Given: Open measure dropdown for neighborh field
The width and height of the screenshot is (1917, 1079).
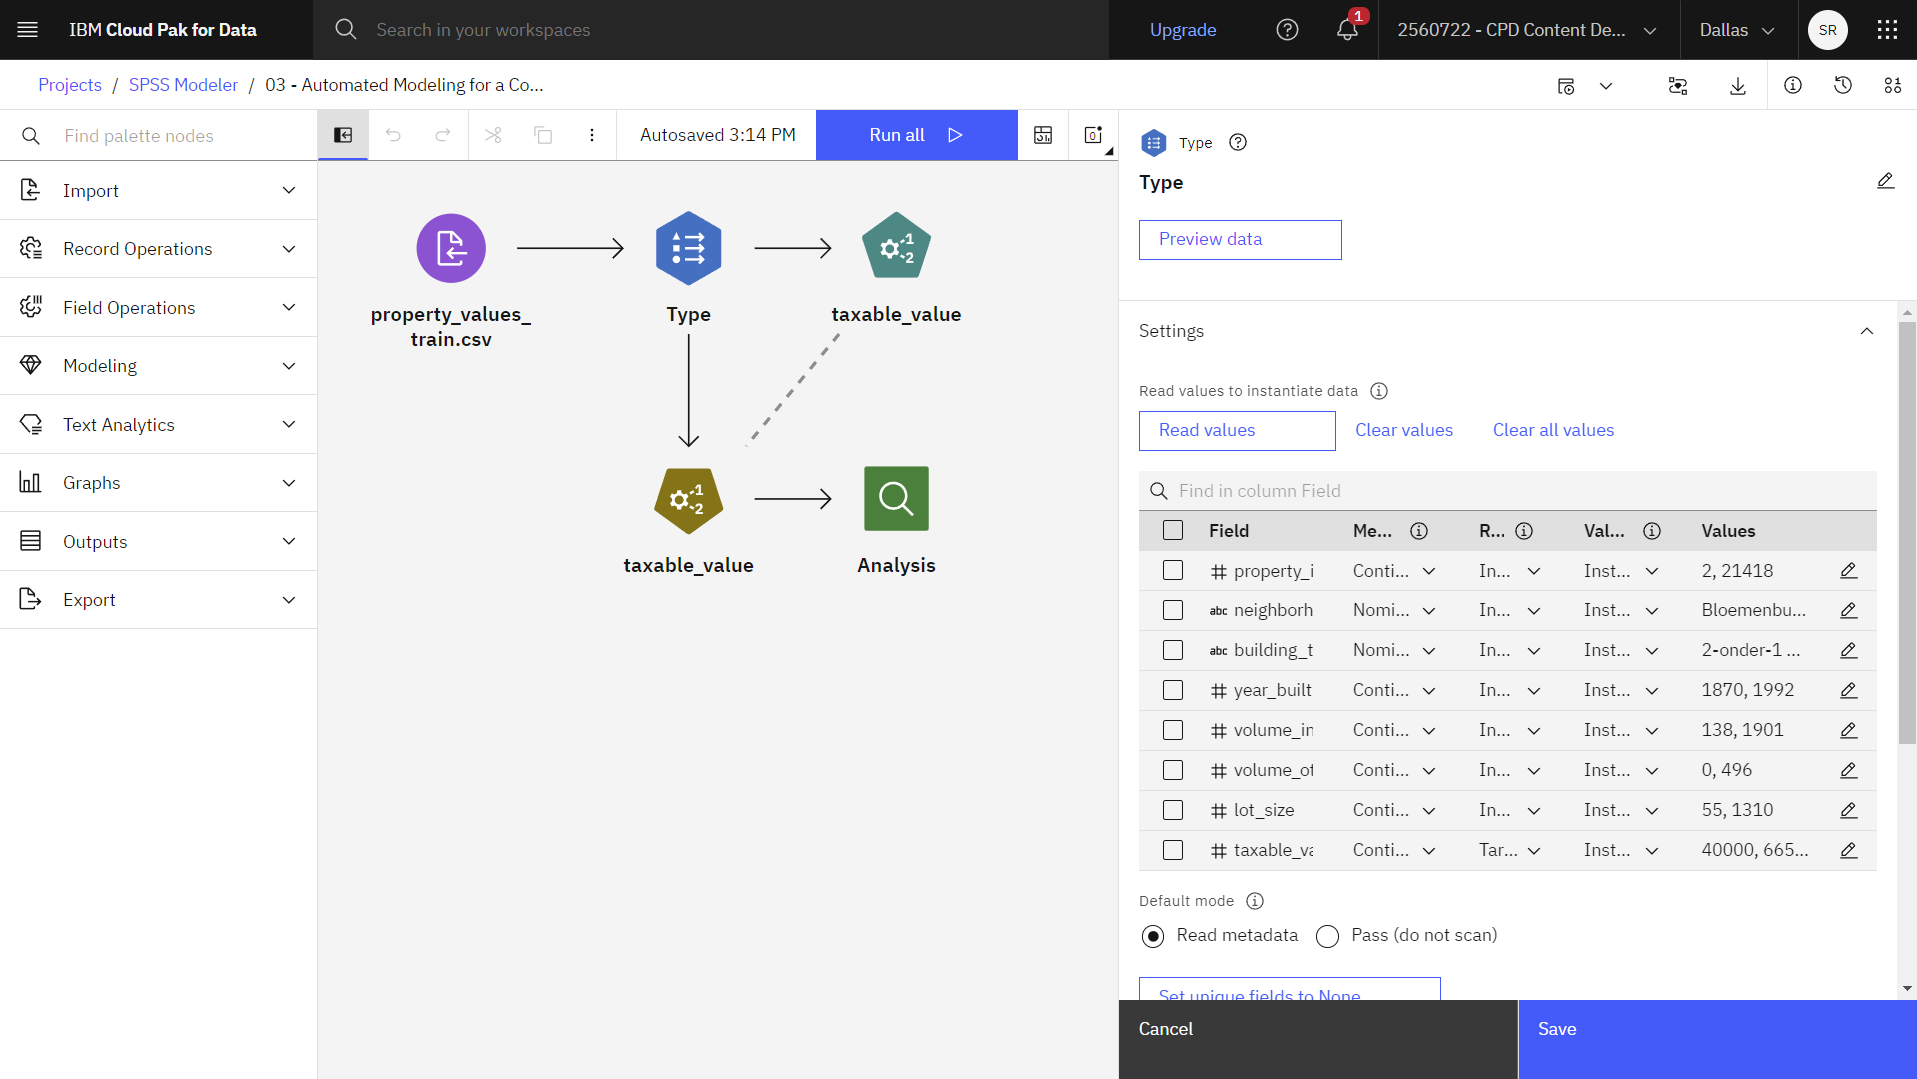Looking at the screenshot, I should click(1394, 611).
